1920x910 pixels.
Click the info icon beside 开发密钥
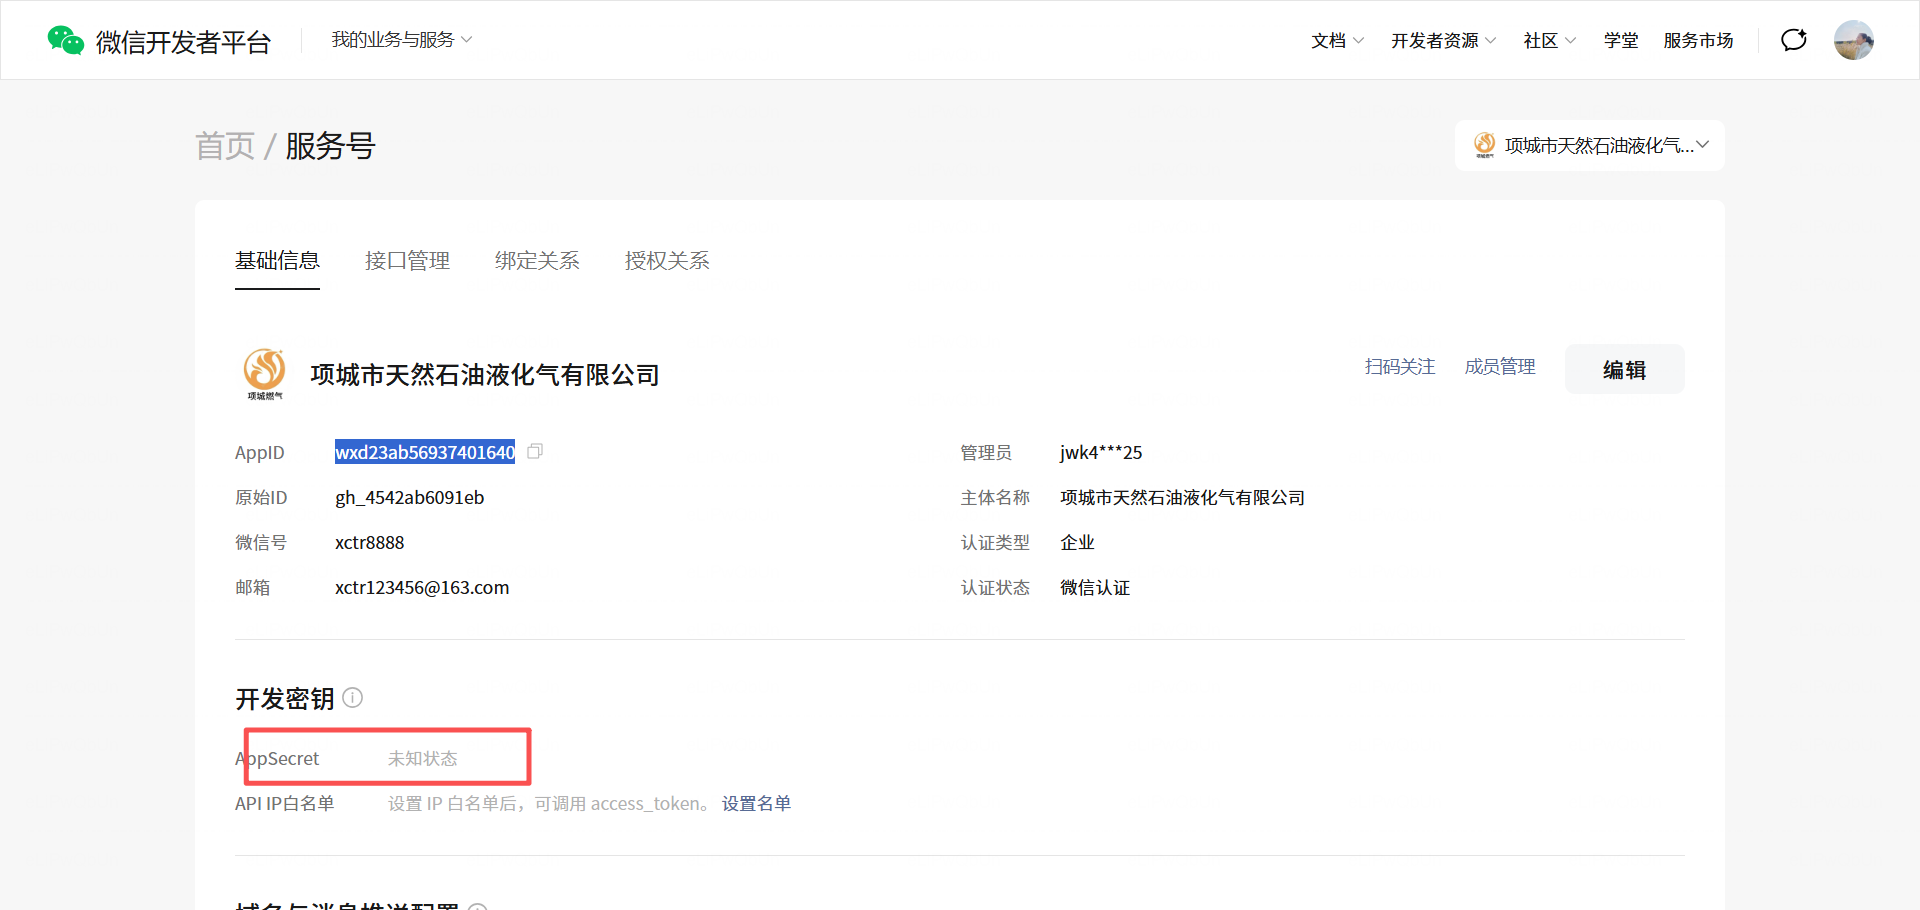pyautogui.click(x=353, y=697)
